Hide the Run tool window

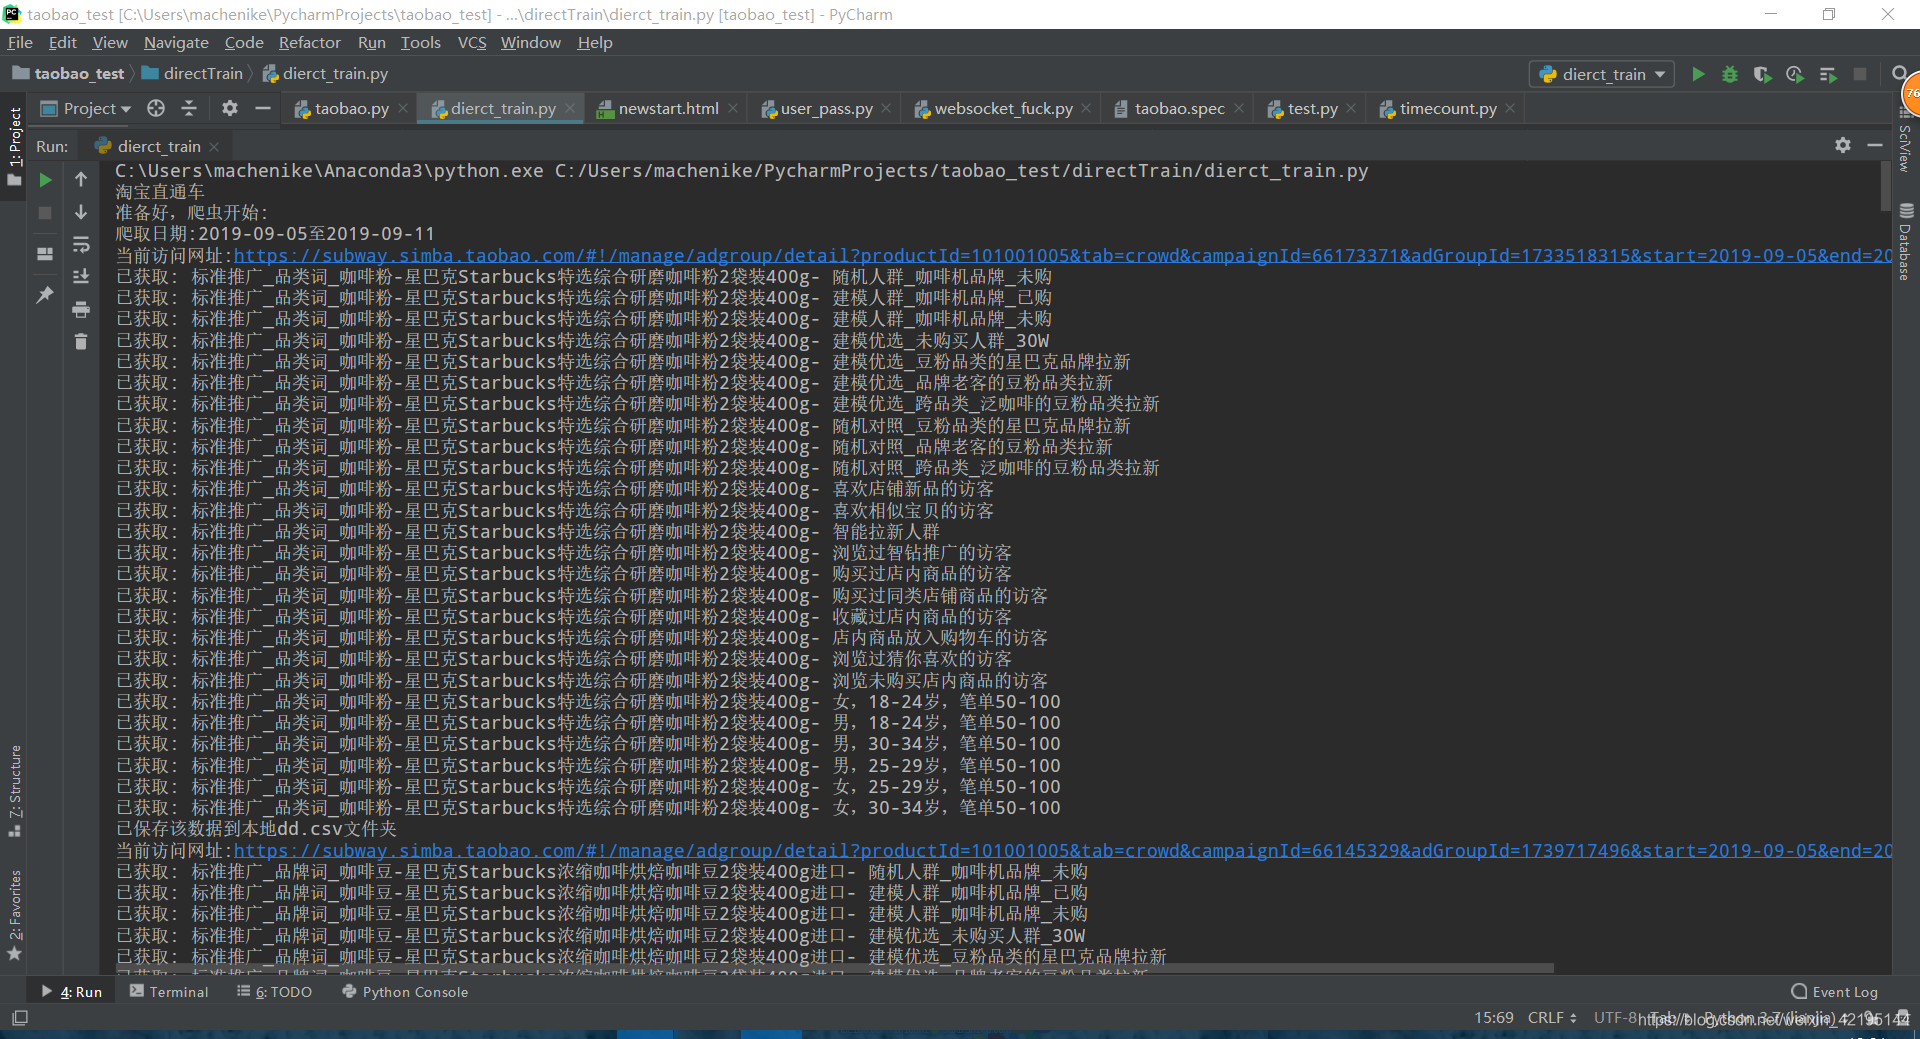1875,145
